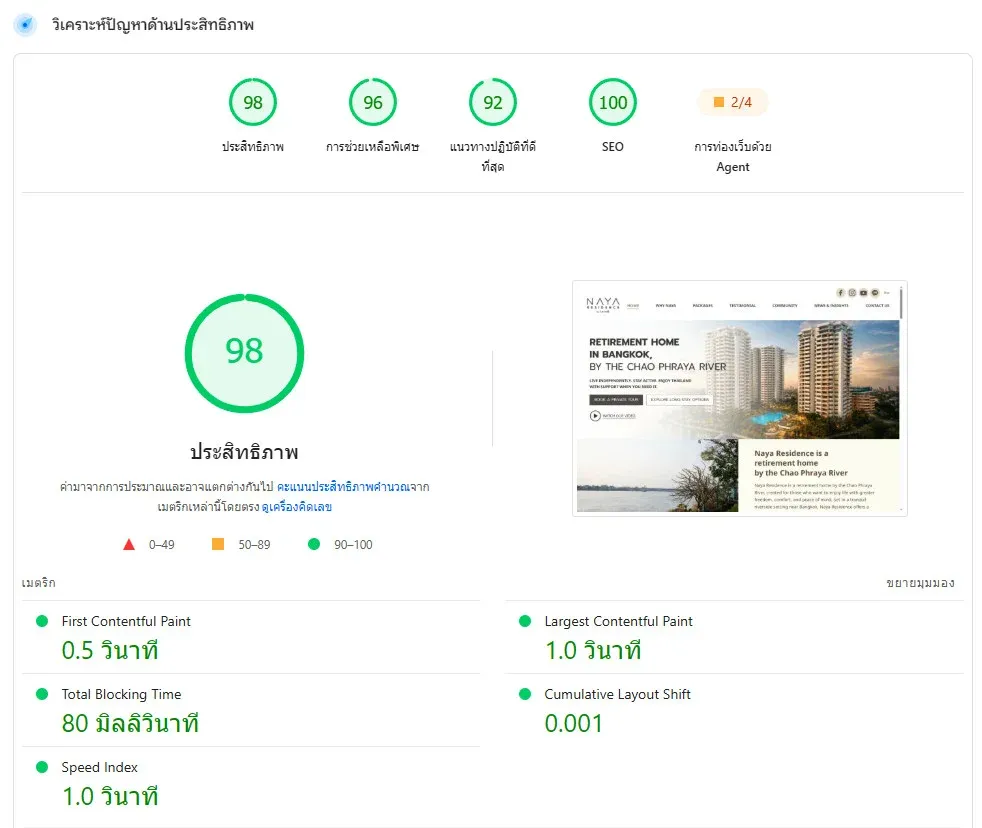This screenshot has height=828, width=982.
Task: Select the 92 best practices score gauge
Action: point(493,102)
